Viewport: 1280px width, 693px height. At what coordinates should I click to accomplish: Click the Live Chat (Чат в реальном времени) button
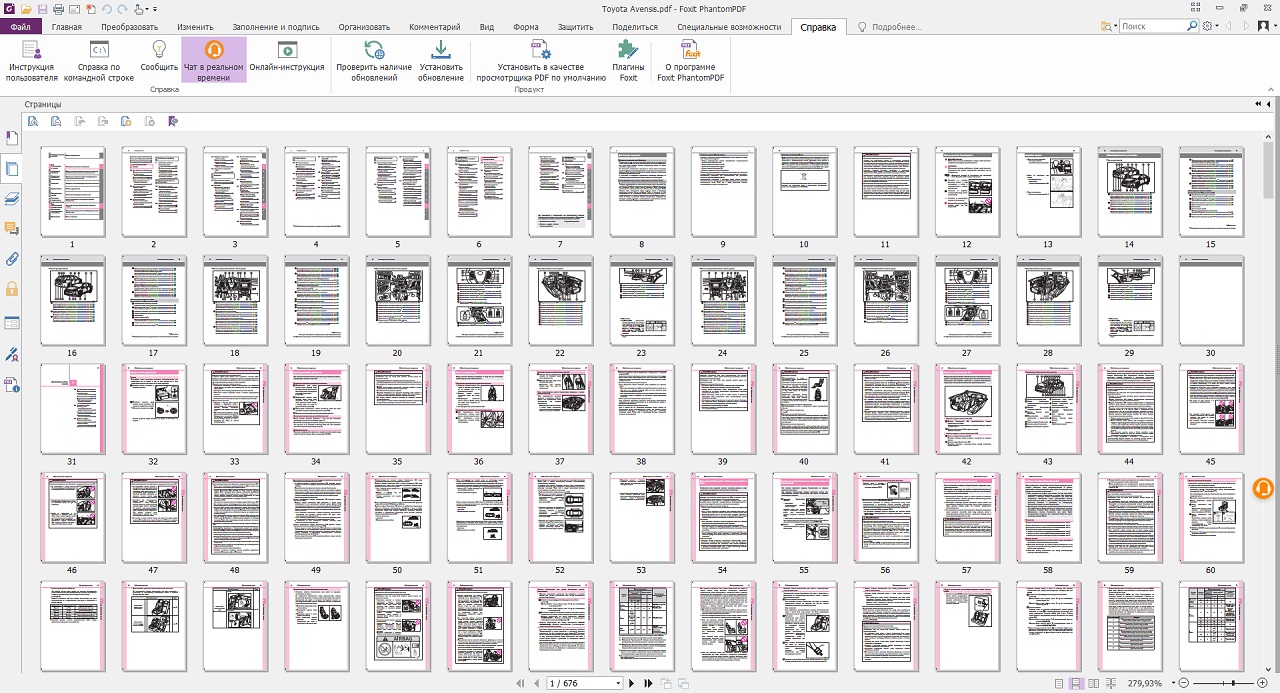213,60
